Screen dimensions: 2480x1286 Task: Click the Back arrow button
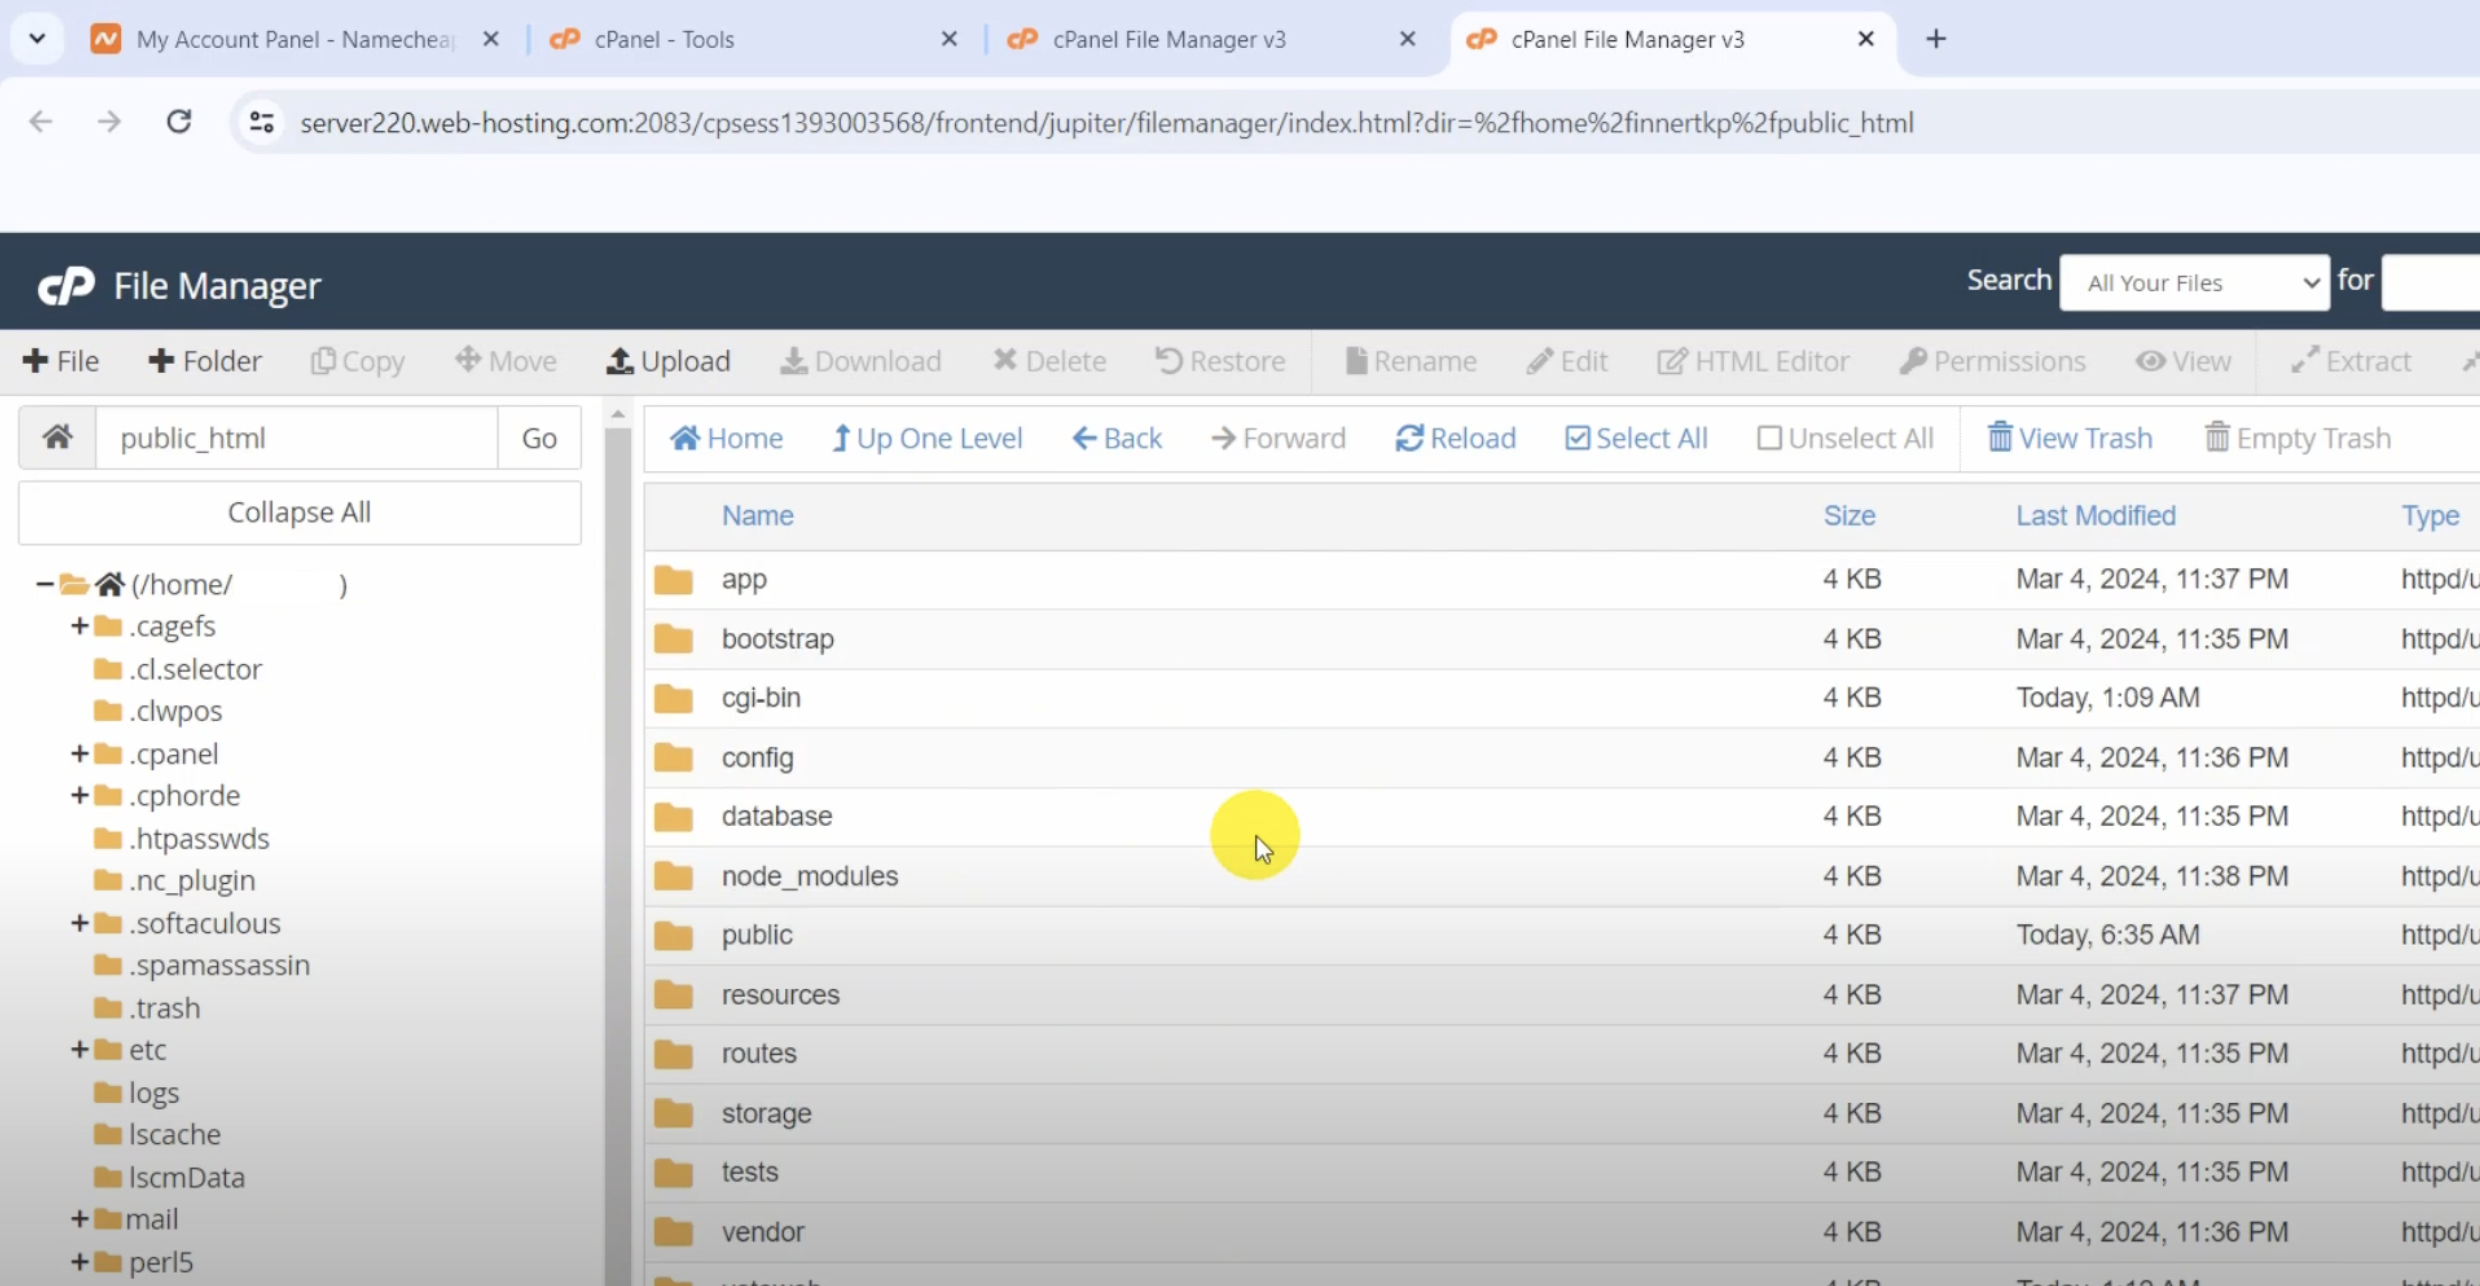pos(1117,438)
